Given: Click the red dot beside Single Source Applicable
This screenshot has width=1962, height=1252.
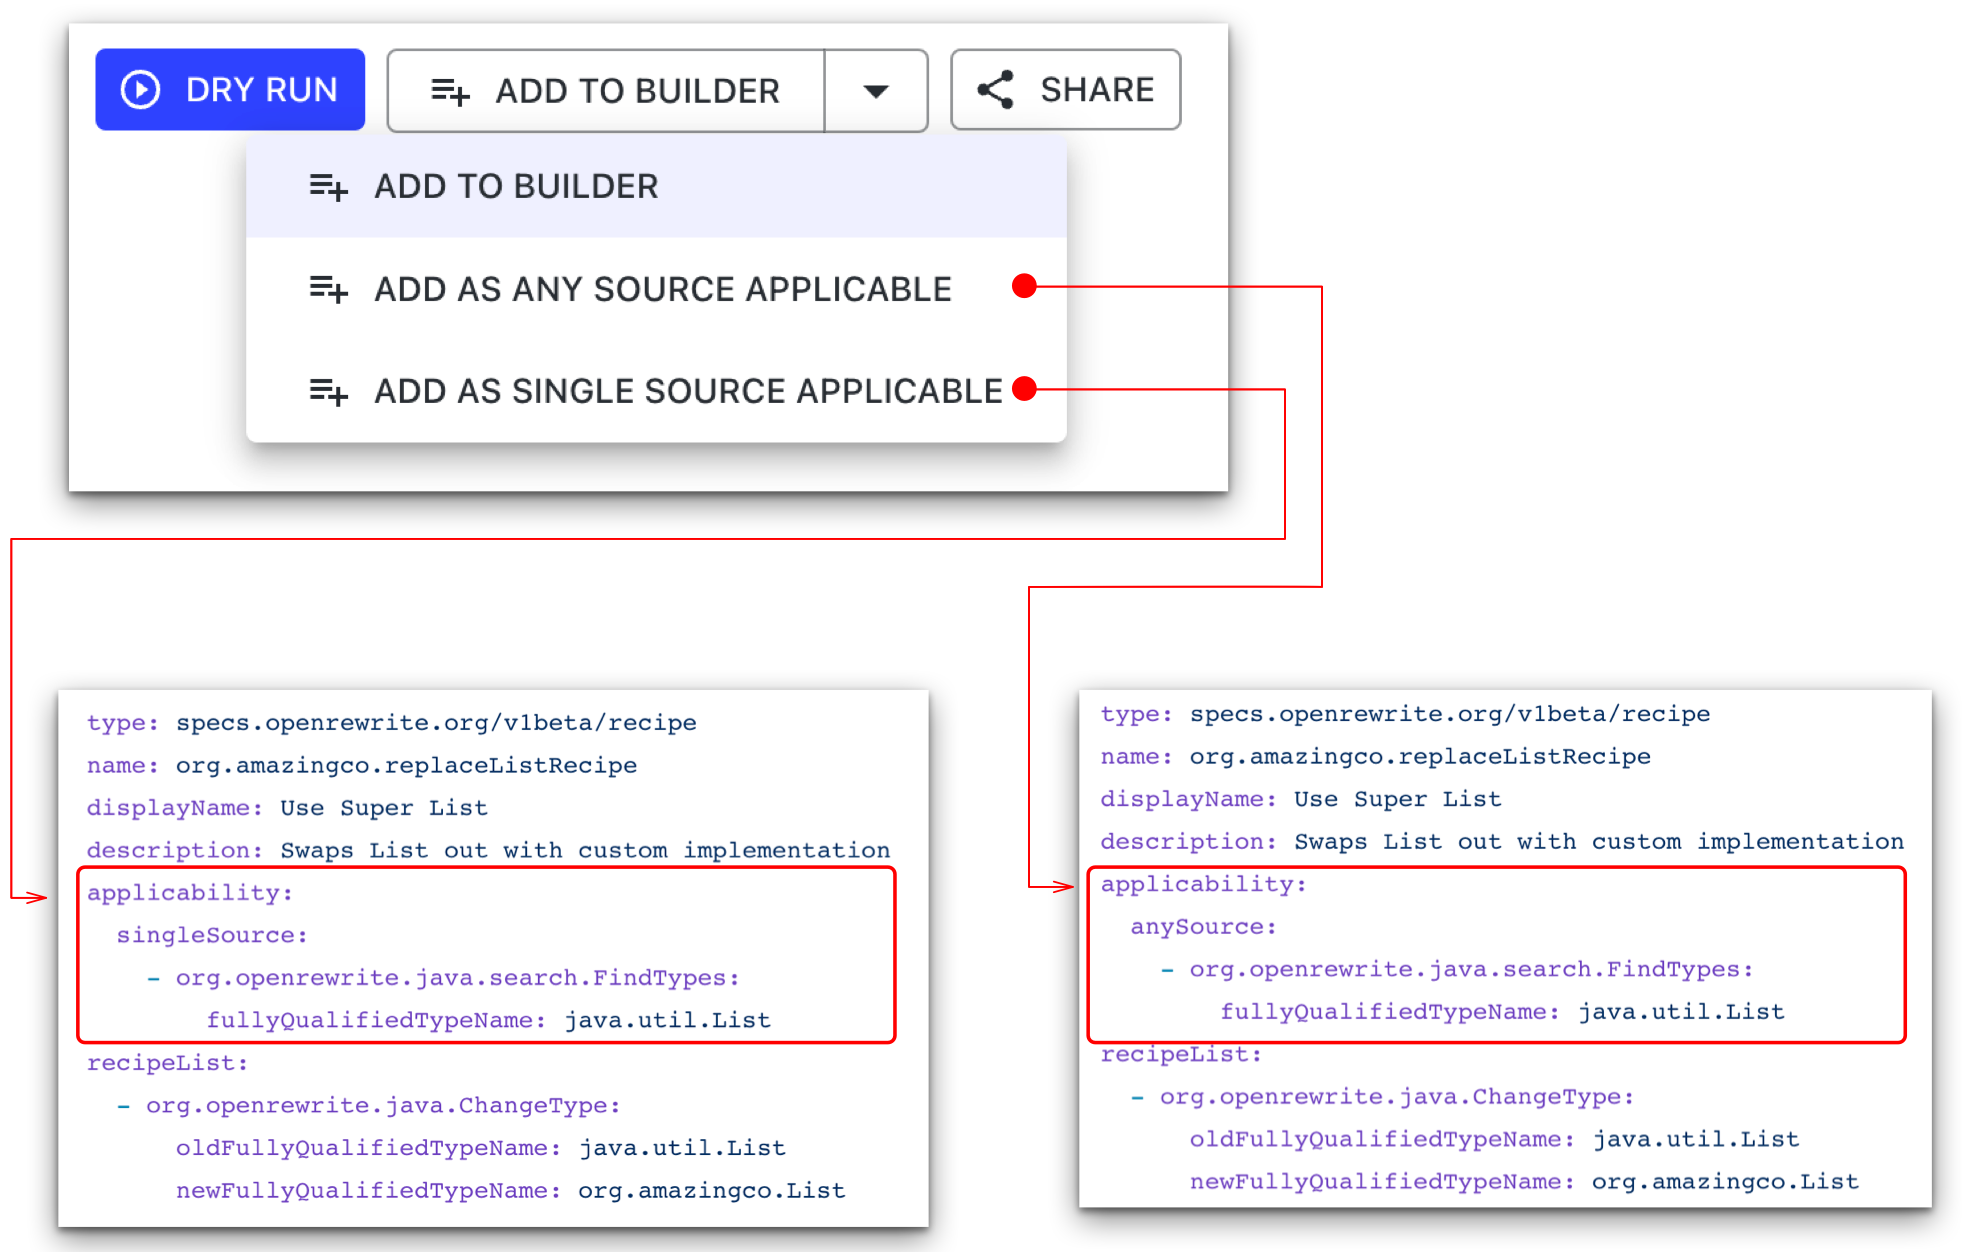Looking at the screenshot, I should tap(1024, 389).
